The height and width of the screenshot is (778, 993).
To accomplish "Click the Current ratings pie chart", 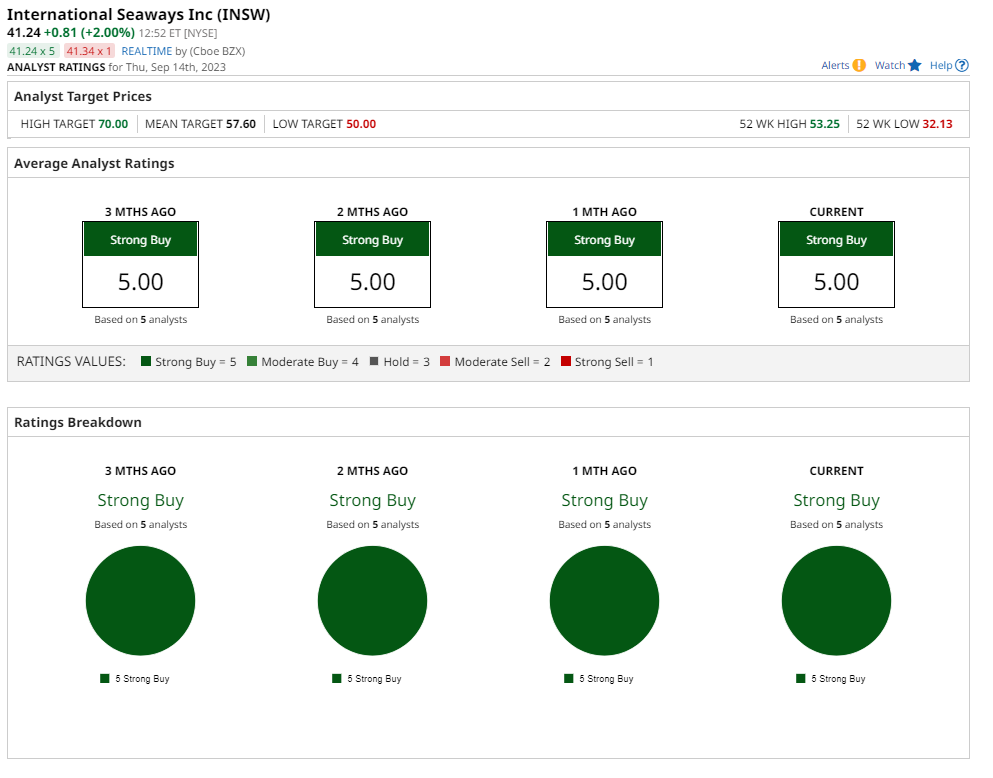I will coord(836,601).
